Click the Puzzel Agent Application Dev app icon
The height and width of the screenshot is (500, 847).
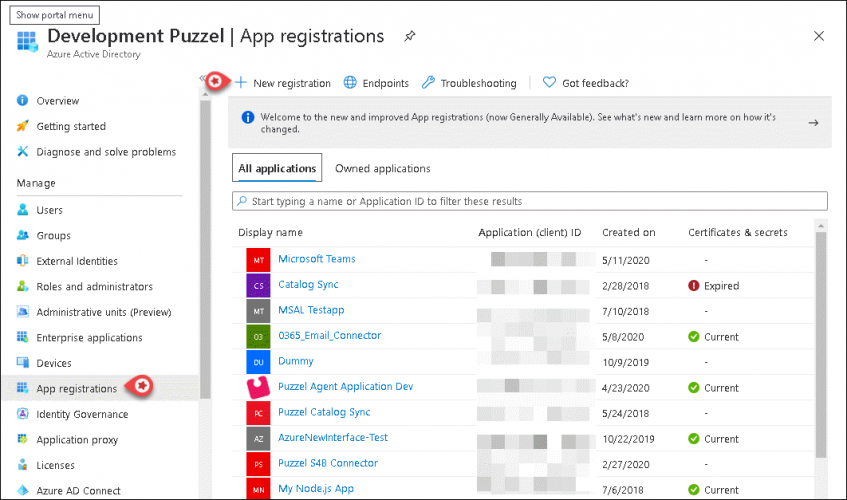(x=258, y=387)
